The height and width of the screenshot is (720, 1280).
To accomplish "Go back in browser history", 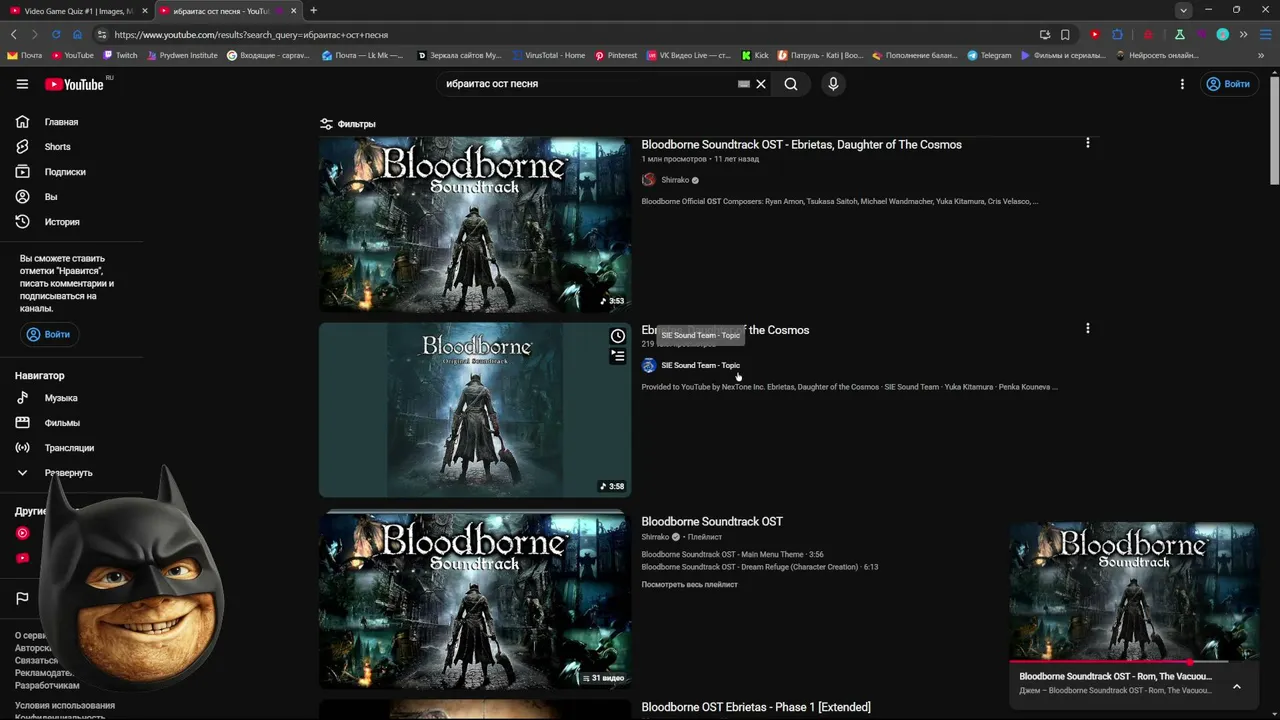I will (x=13, y=35).
